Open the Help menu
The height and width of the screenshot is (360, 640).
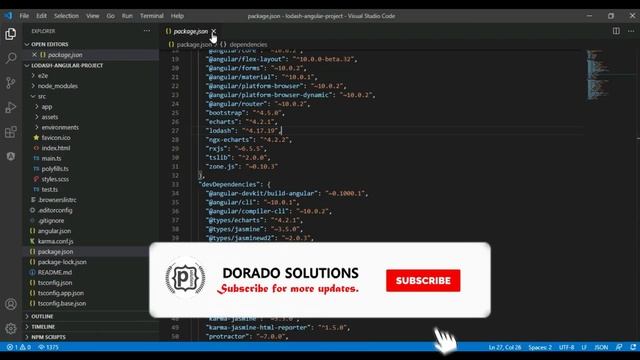pyautogui.click(x=177, y=16)
